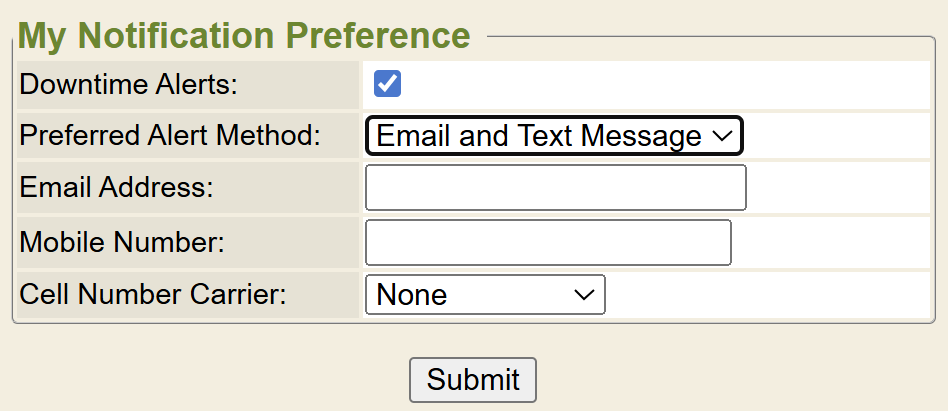Viewport: 948px width, 411px height.
Task: Click the "Preferred Alert Method:" label
Action: pos(170,136)
